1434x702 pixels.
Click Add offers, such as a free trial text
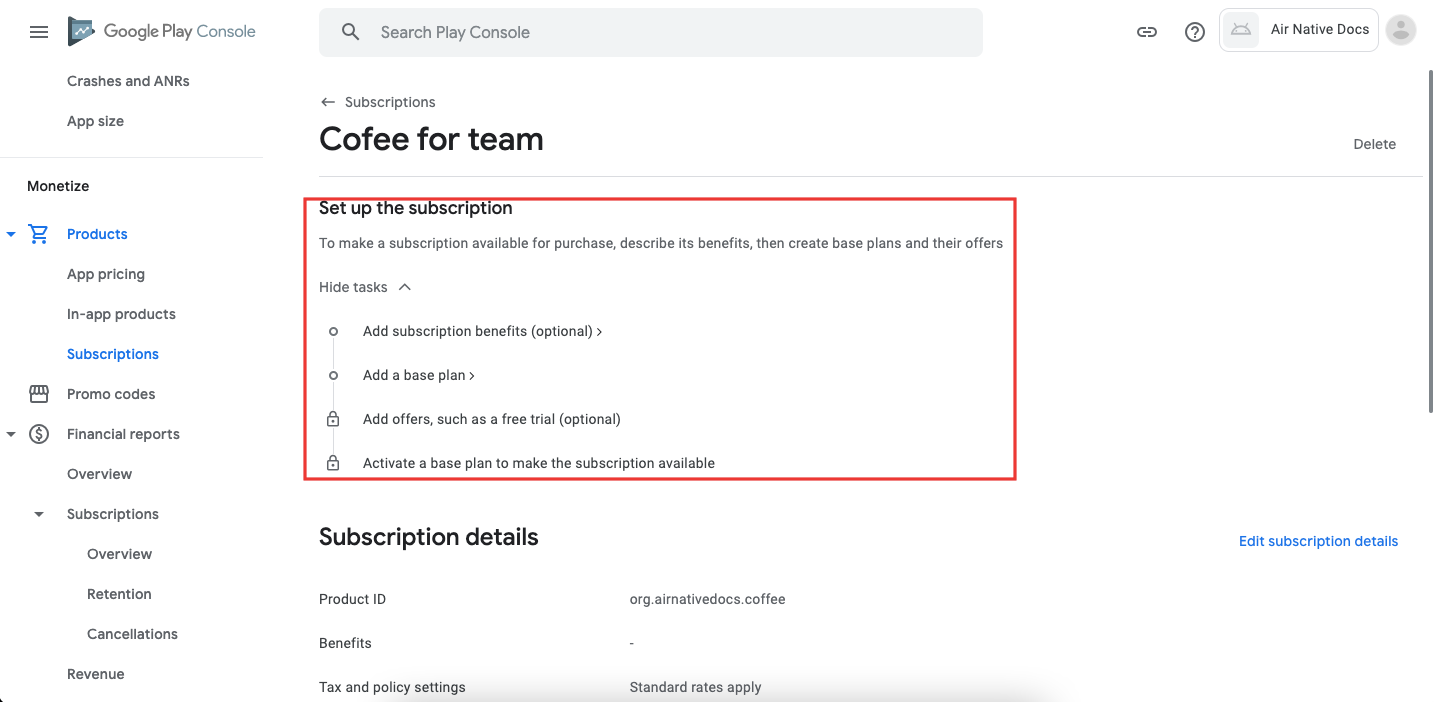point(492,419)
